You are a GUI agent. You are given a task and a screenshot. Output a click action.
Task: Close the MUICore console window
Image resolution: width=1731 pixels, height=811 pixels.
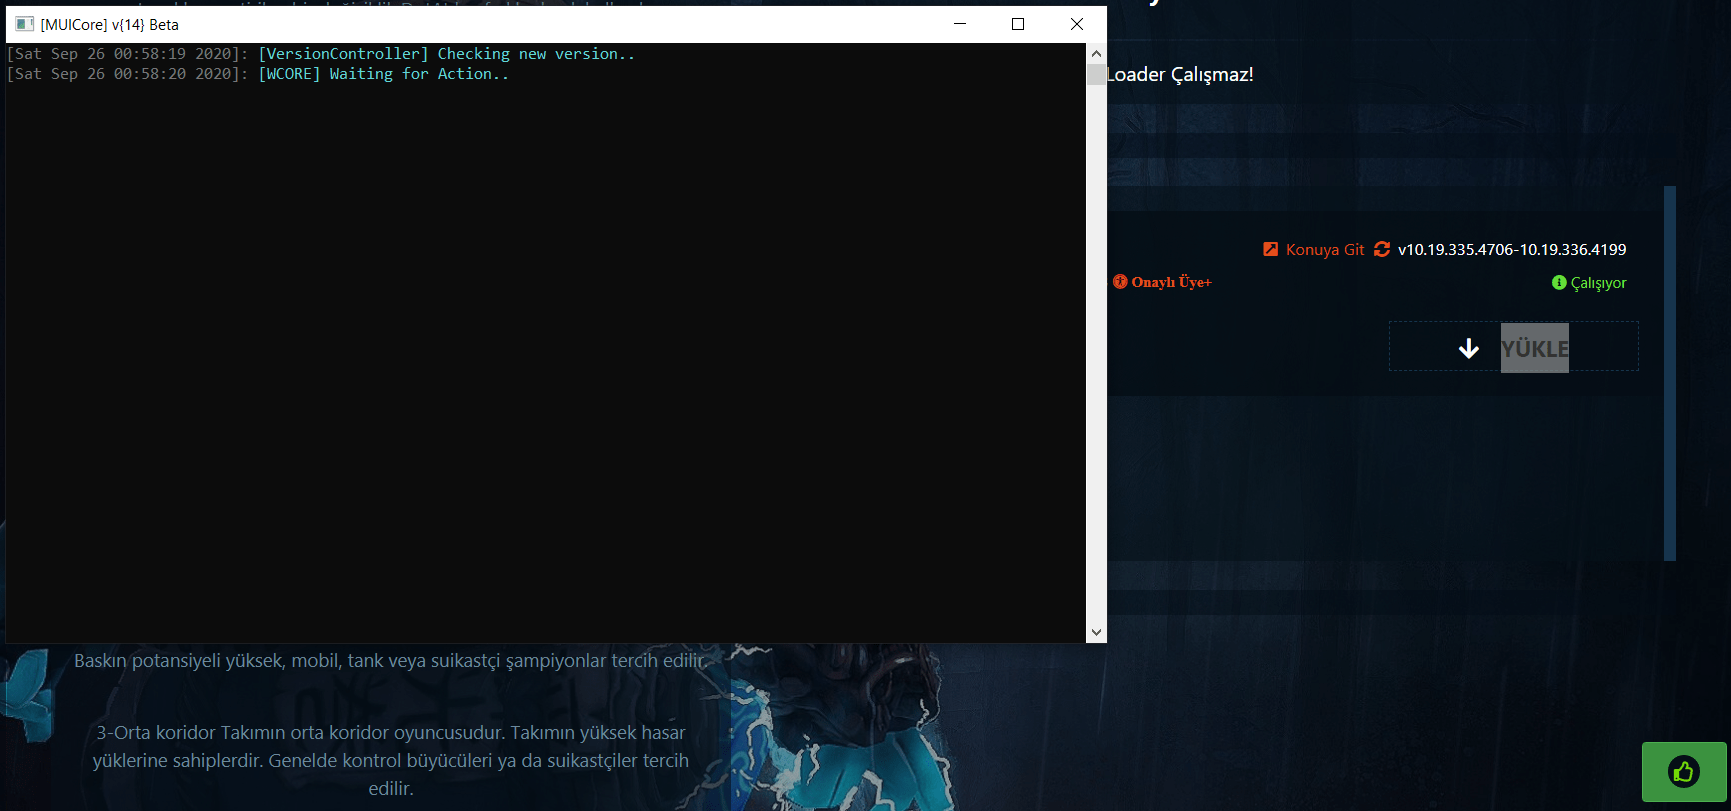(1077, 24)
